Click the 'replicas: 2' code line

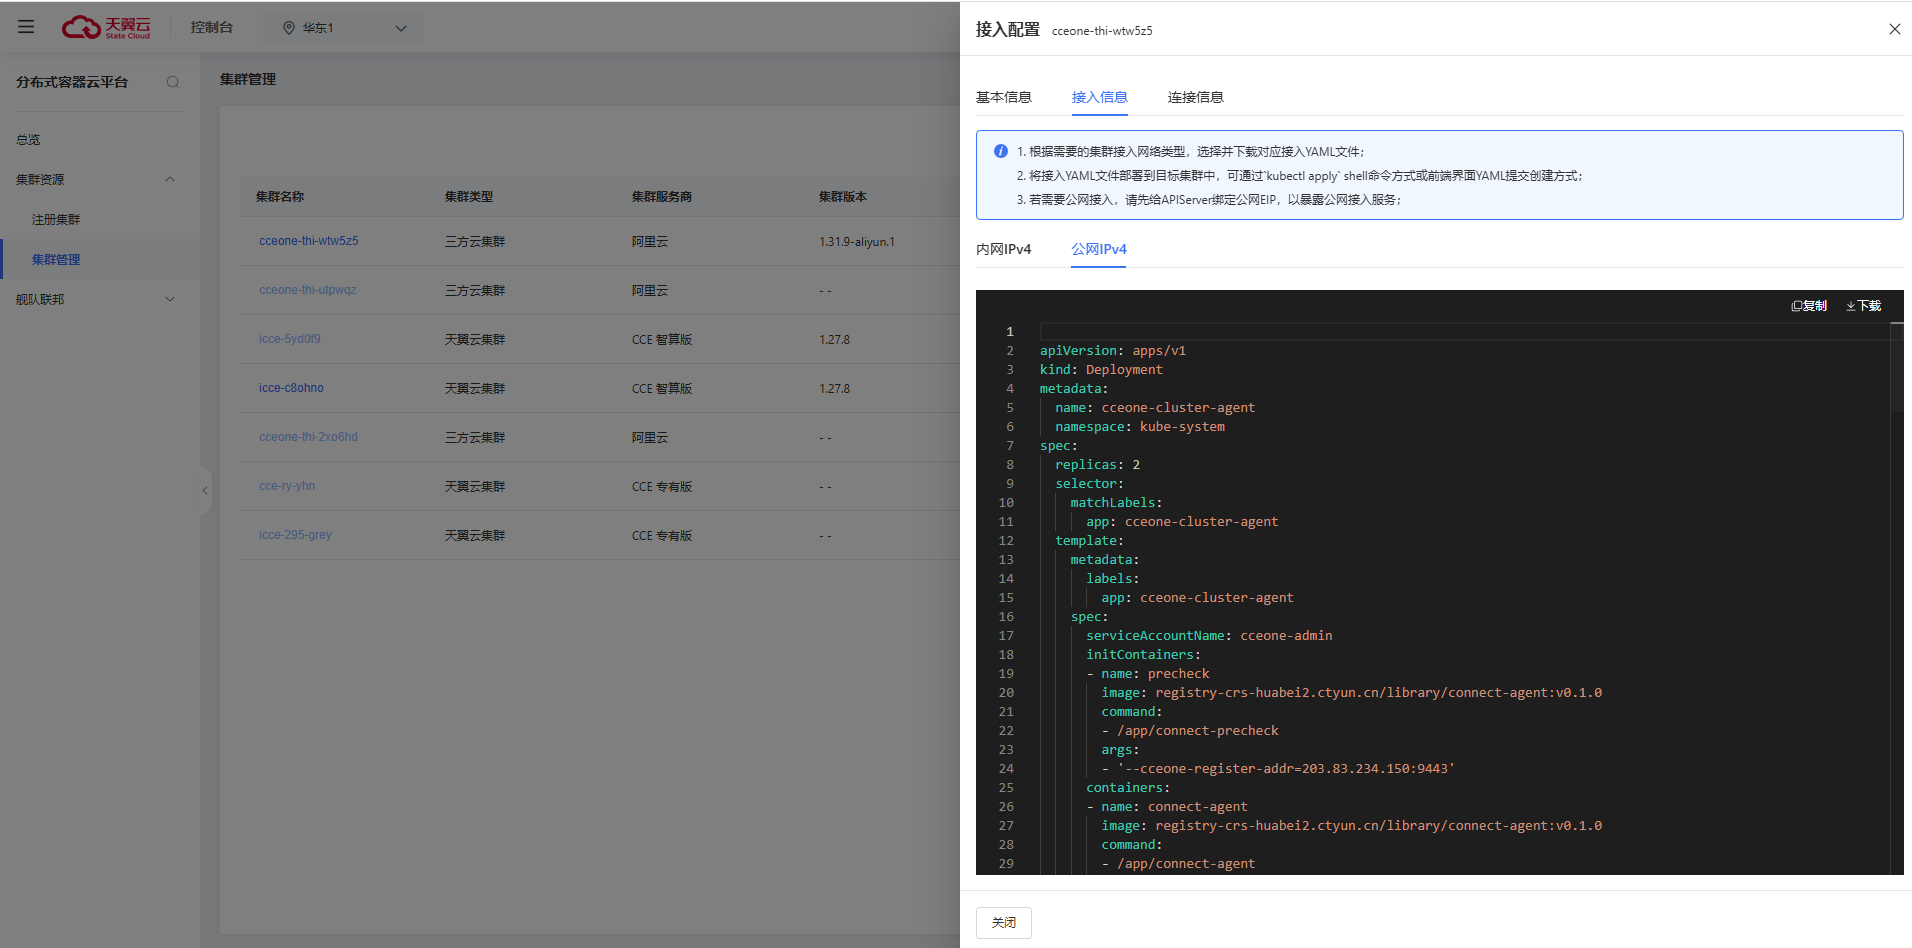pyautogui.click(x=1097, y=465)
